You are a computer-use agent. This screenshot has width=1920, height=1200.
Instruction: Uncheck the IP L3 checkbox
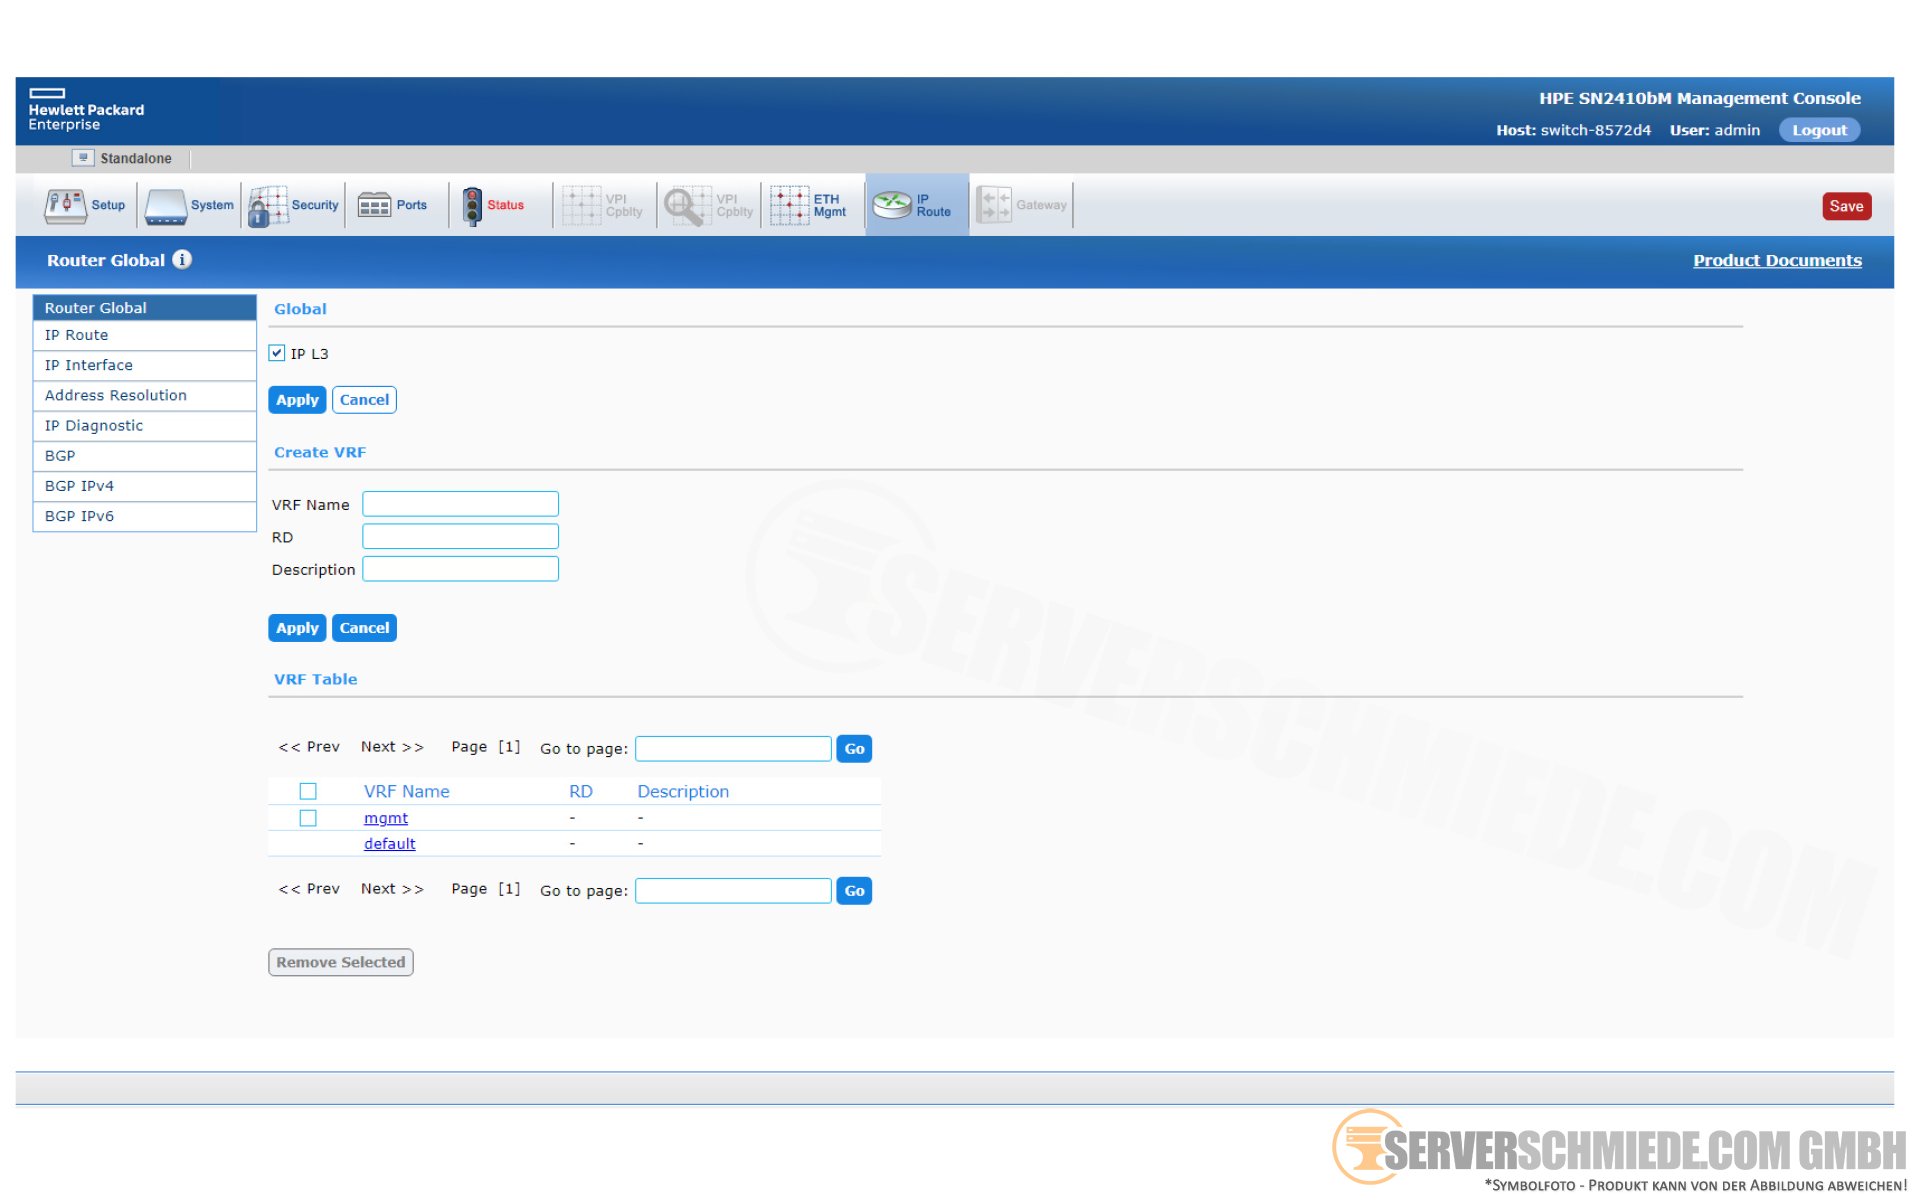click(x=277, y=353)
